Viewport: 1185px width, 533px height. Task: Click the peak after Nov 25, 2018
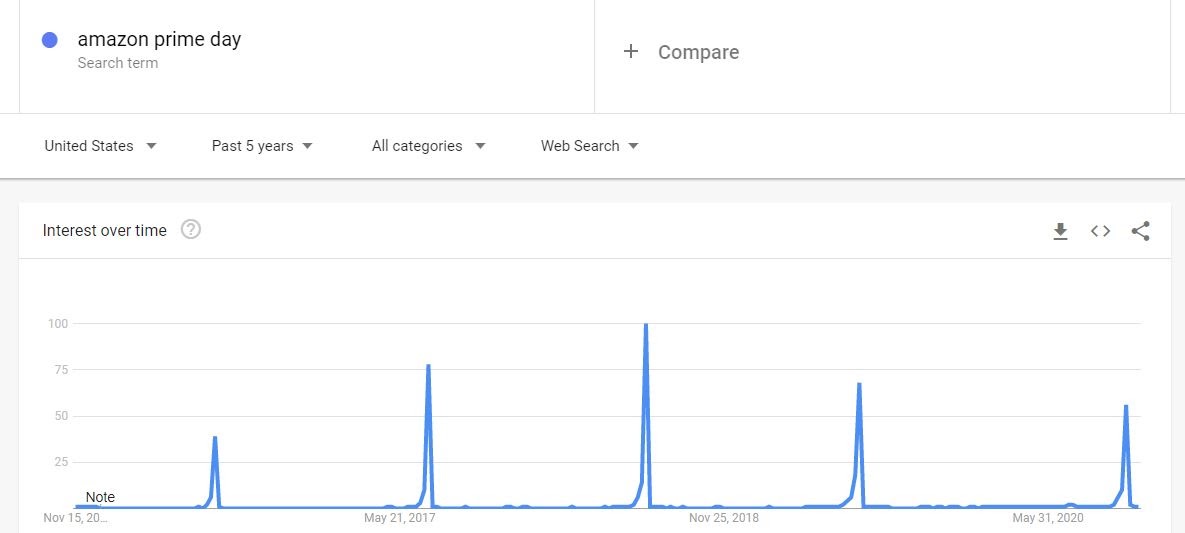tap(859, 384)
